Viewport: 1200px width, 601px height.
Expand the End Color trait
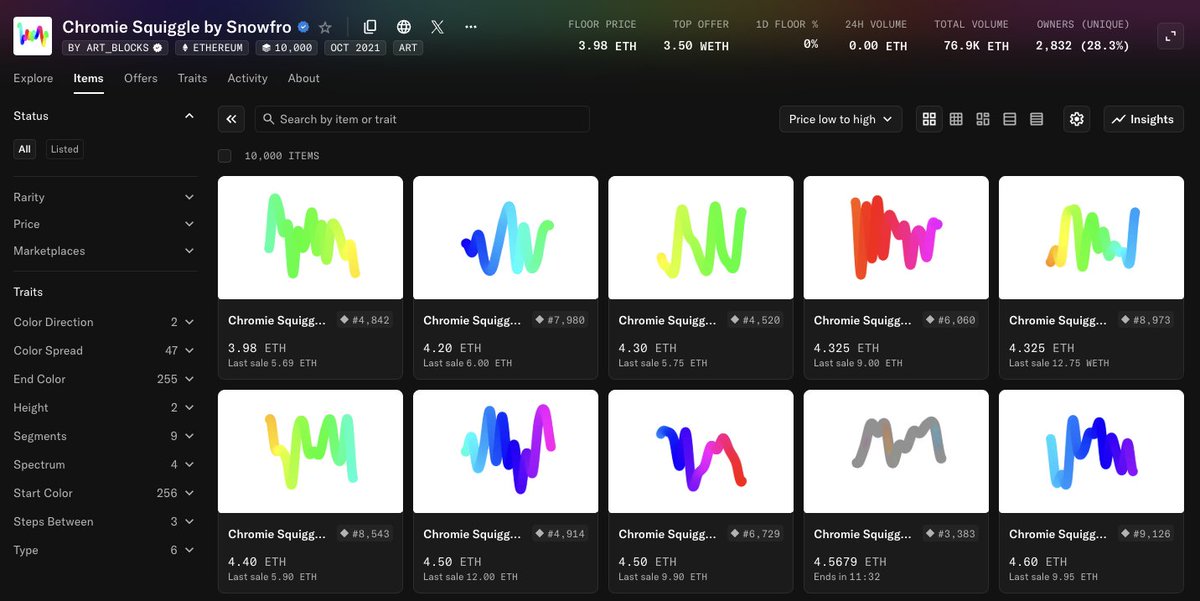coord(105,379)
